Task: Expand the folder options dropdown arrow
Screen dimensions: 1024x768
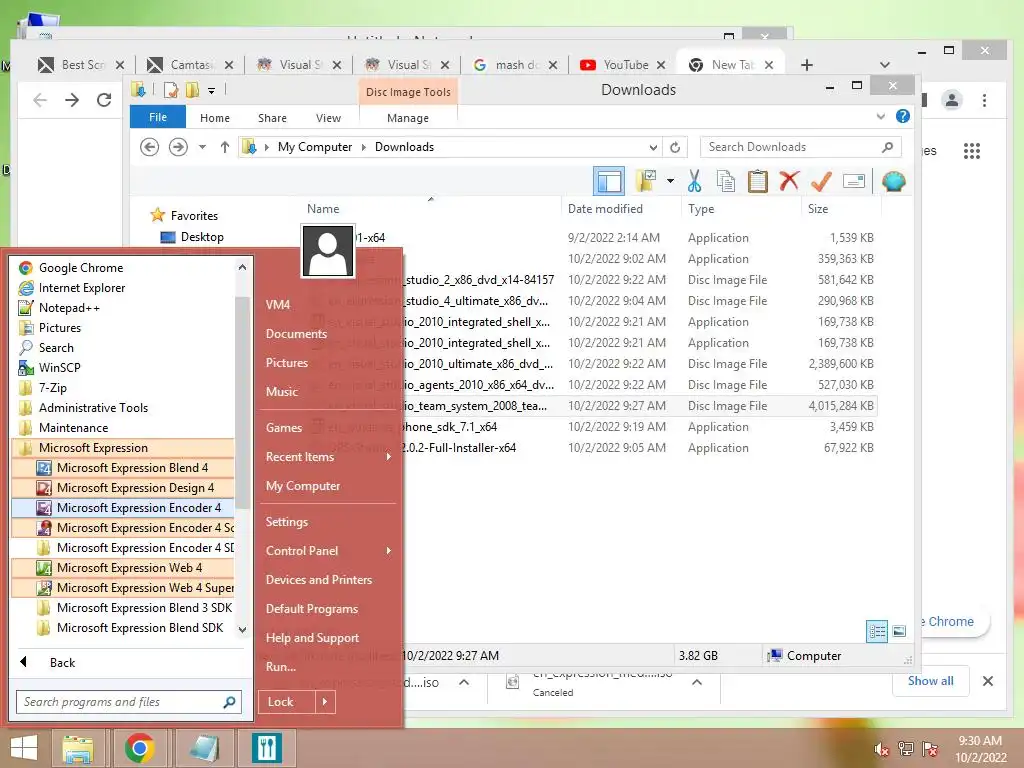Action: click(x=670, y=181)
